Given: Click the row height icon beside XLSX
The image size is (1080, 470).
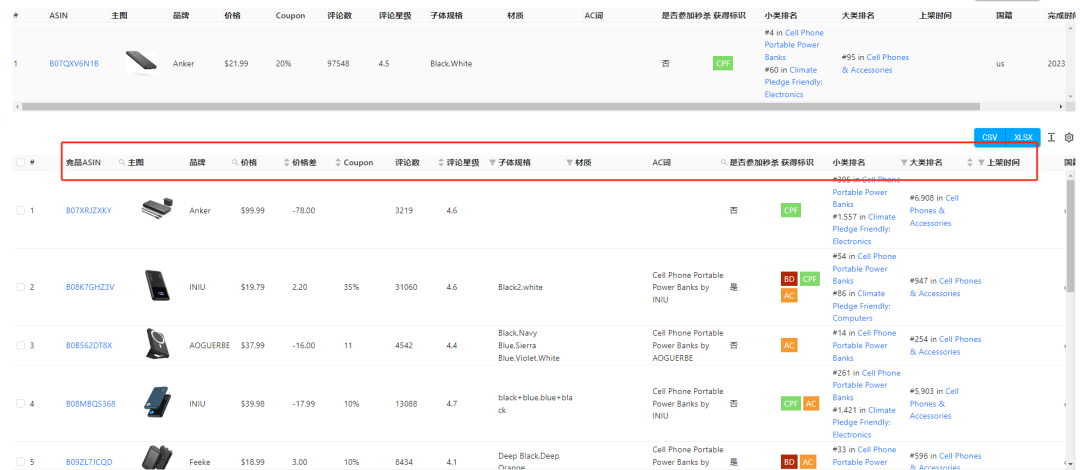Looking at the screenshot, I should [x=1051, y=137].
